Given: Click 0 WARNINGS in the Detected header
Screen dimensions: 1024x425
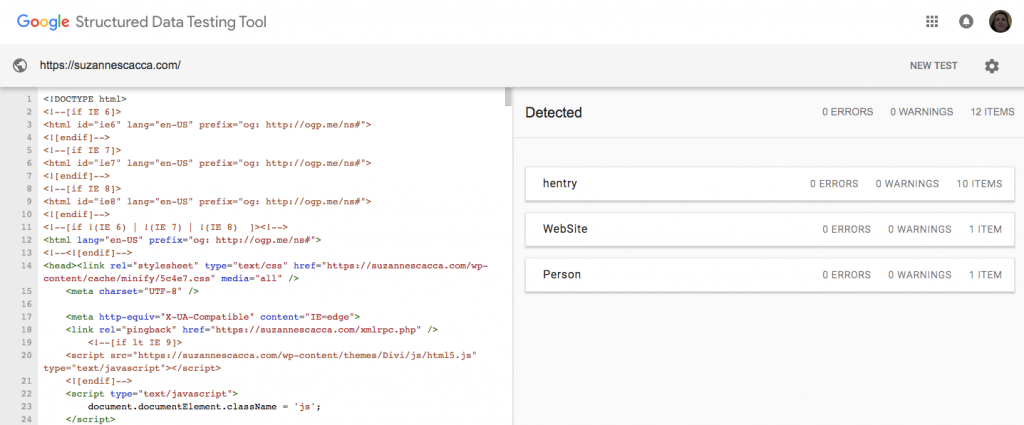Looking at the screenshot, I should click(921, 112).
